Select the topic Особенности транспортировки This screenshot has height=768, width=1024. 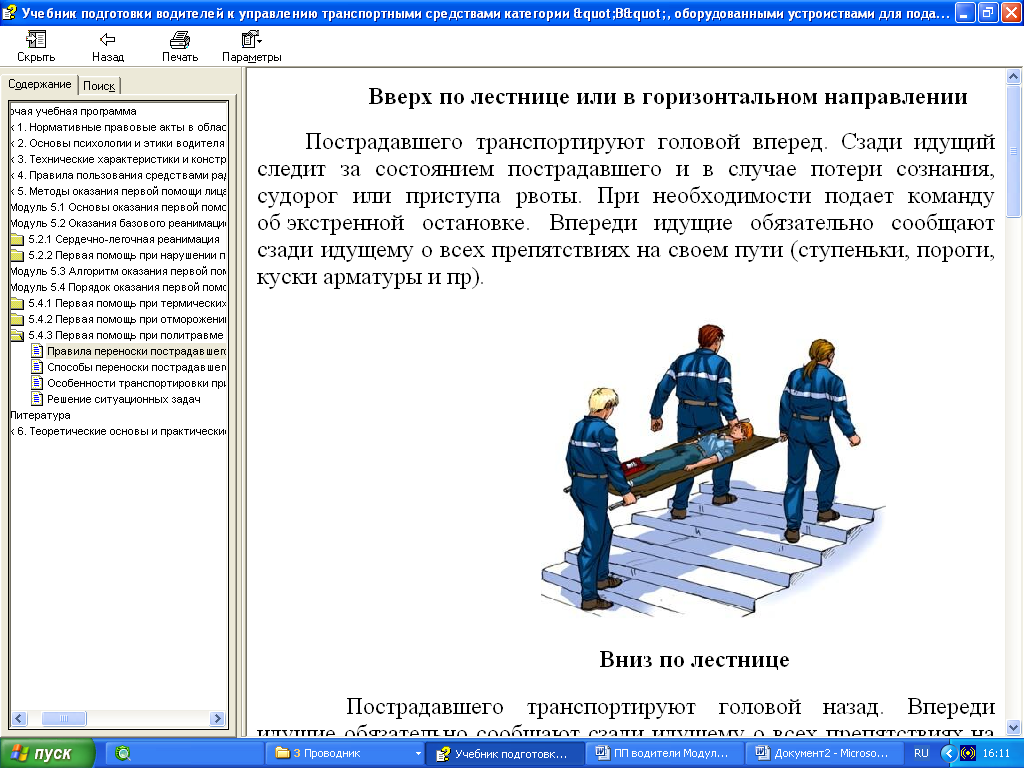(136, 383)
